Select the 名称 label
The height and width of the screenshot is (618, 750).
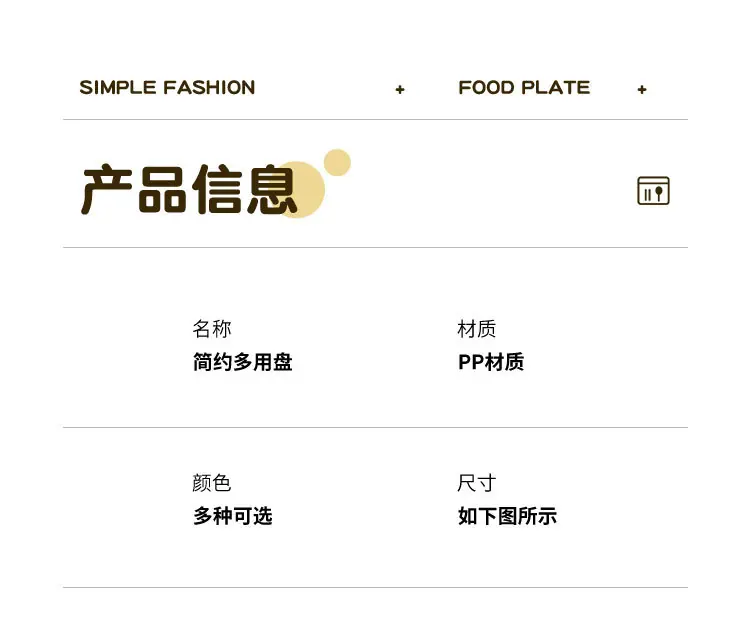(x=212, y=329)
